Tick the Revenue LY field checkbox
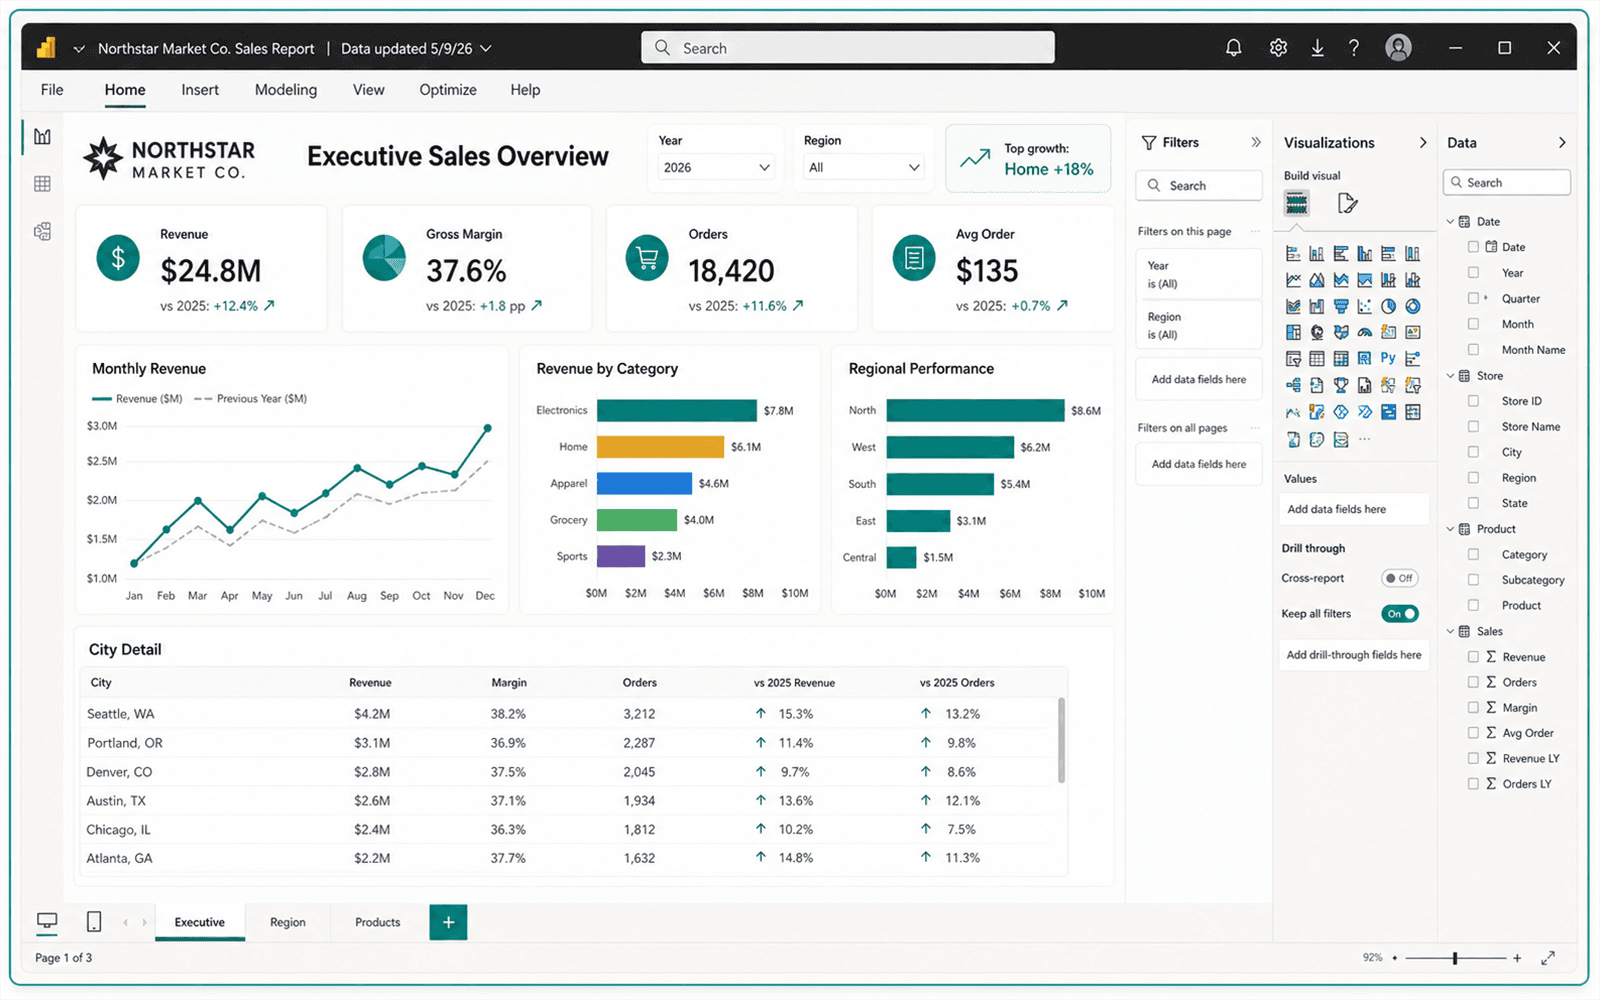This screenshot has width=1600, height=1000. (x=1473, y=758)
